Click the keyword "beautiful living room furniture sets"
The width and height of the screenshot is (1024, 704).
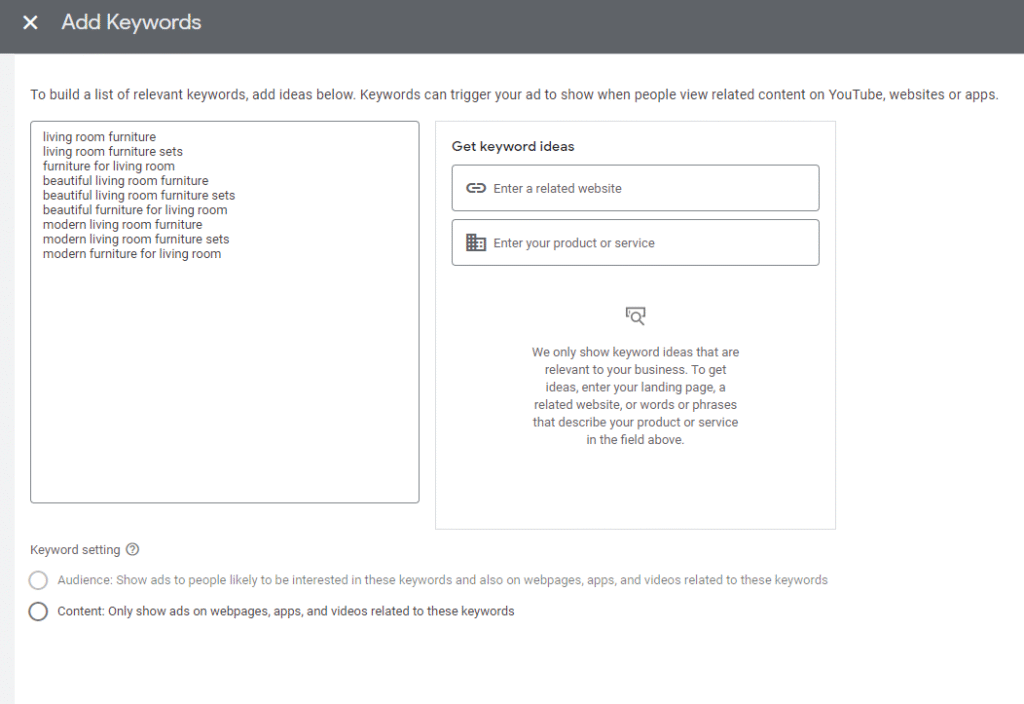[x=139, y=196]
